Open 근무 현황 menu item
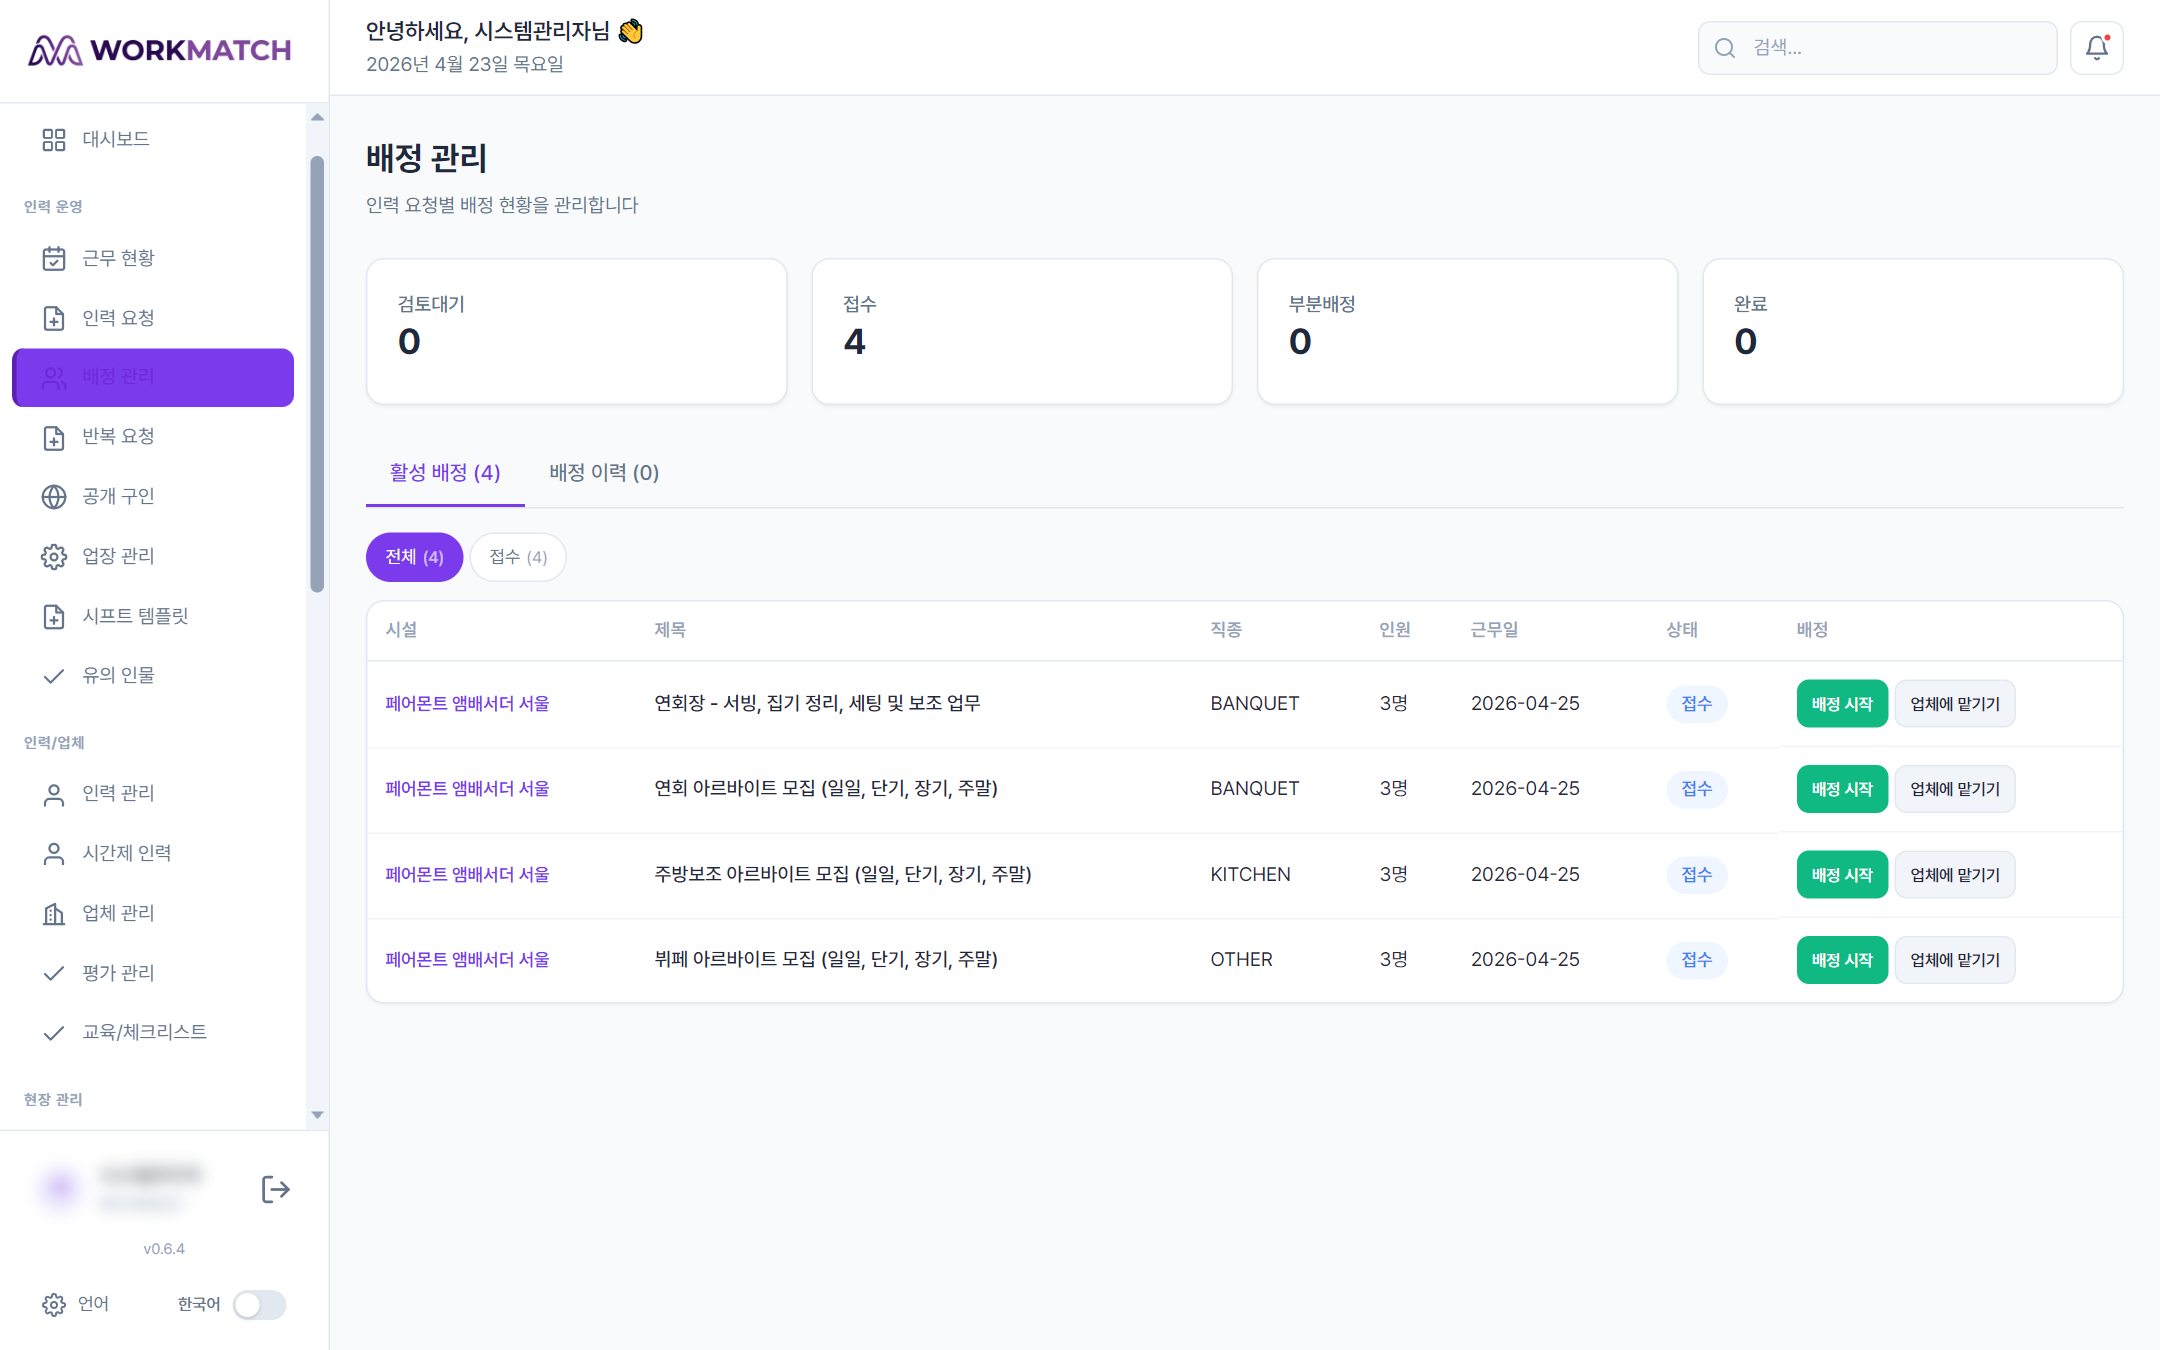Screen dimensions: 2160x1350 coord(153,258)
